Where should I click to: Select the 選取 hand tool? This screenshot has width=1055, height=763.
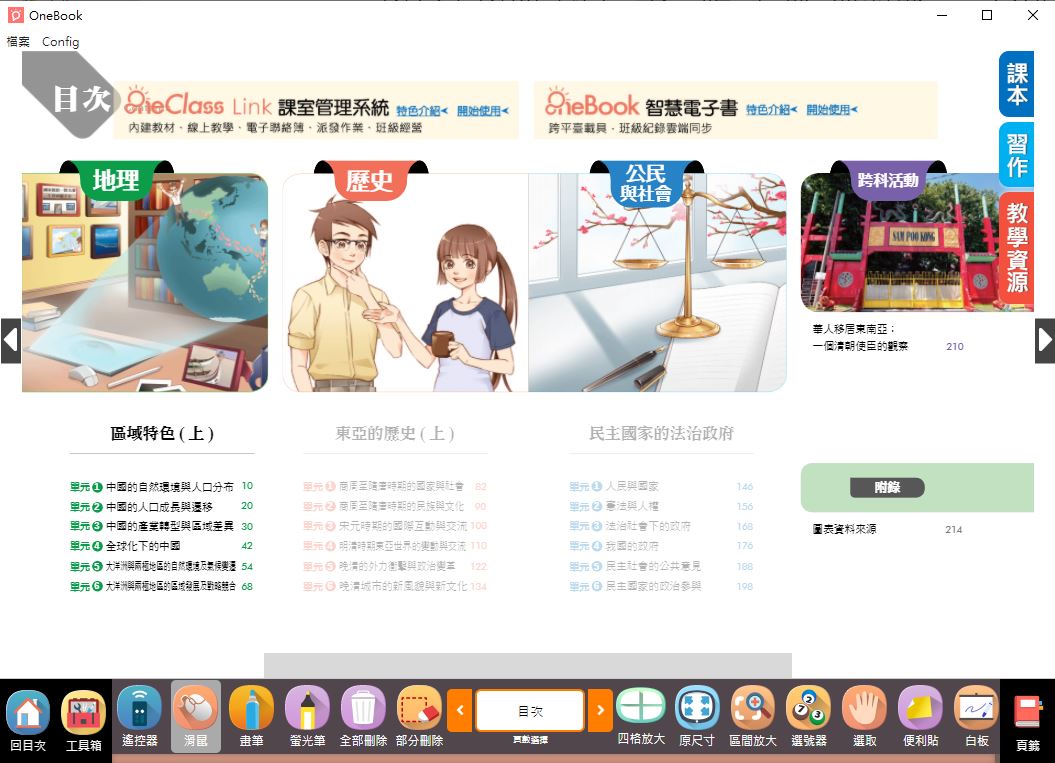point(865,717)
